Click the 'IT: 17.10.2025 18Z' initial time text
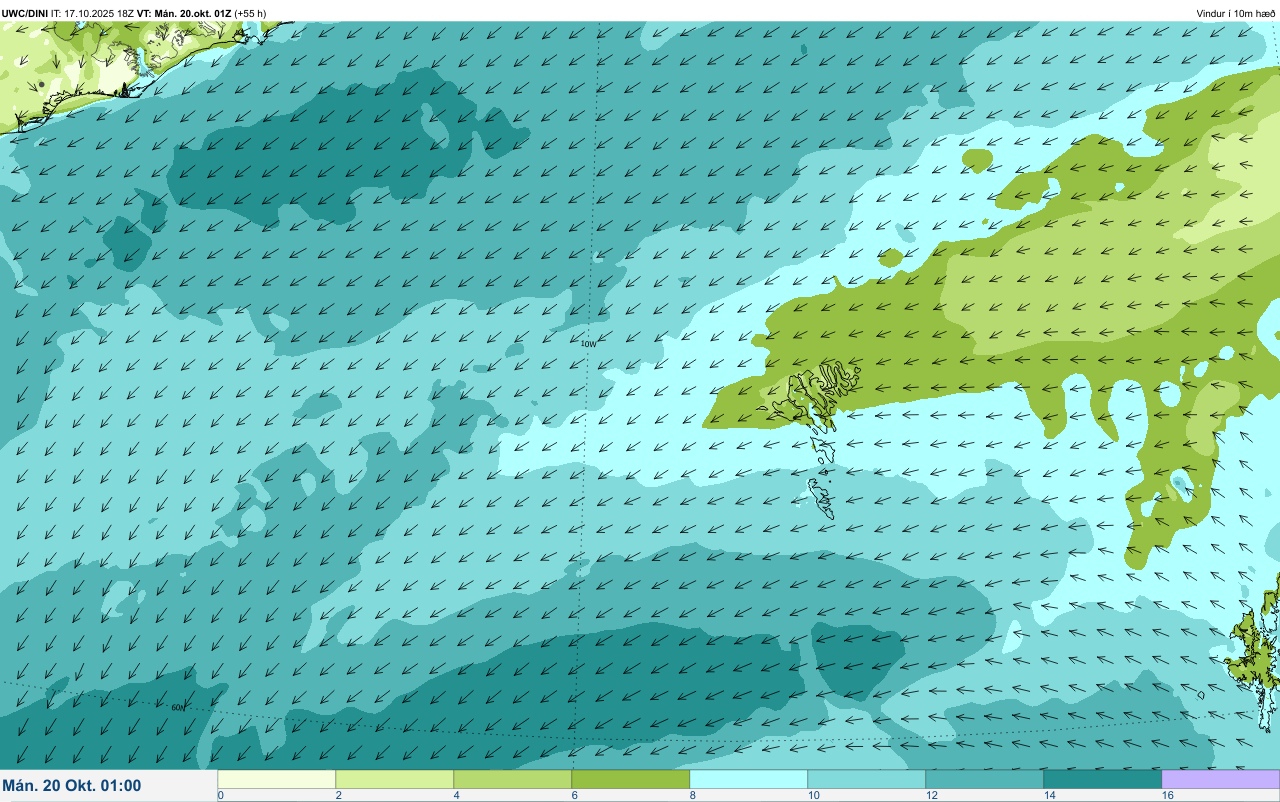This screenshot has width=1280, height=802. click(93, 14)
